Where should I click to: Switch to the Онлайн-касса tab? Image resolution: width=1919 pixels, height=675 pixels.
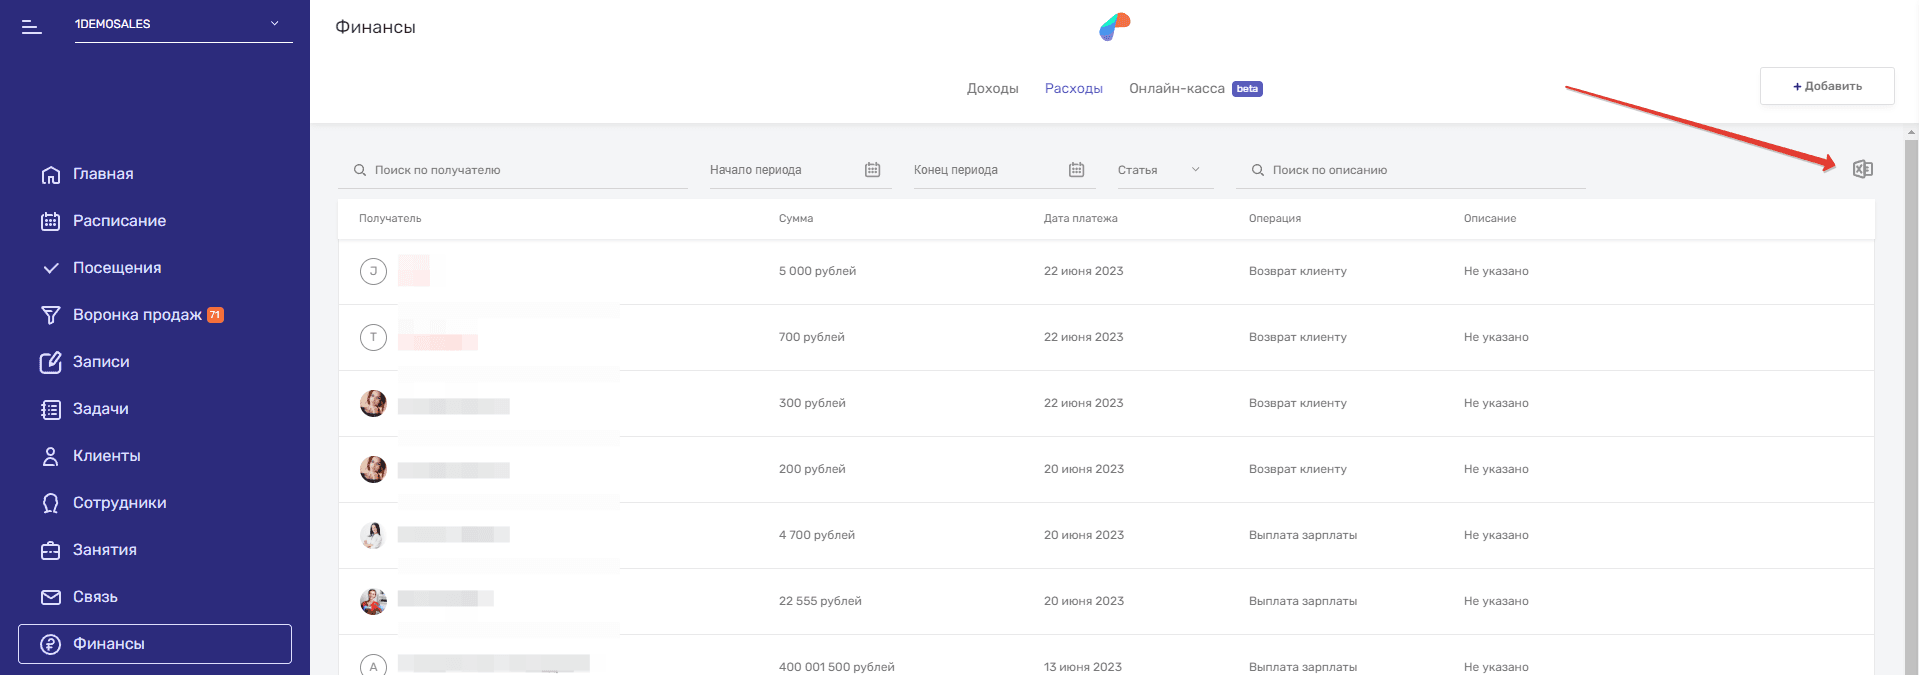[1176, 89]
